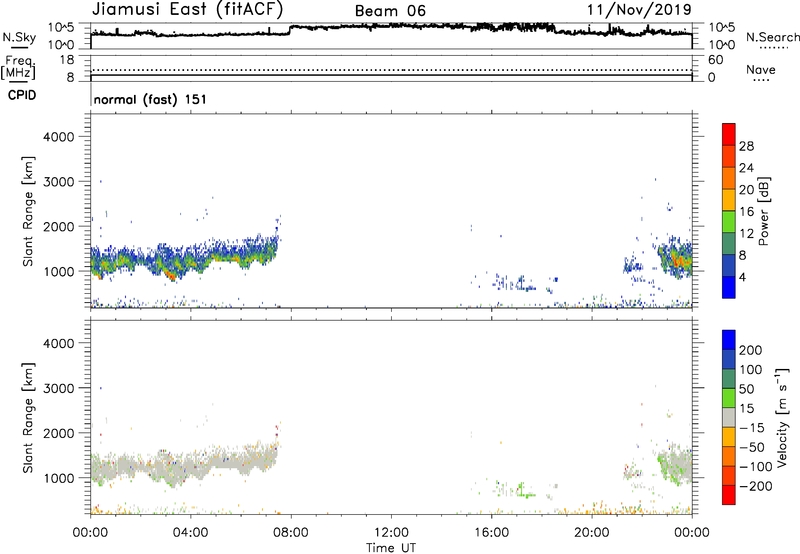Click the Nave axis value '60'
This screenshot has width=800, height=554.
pyautogui.click(x=715, y=60)
